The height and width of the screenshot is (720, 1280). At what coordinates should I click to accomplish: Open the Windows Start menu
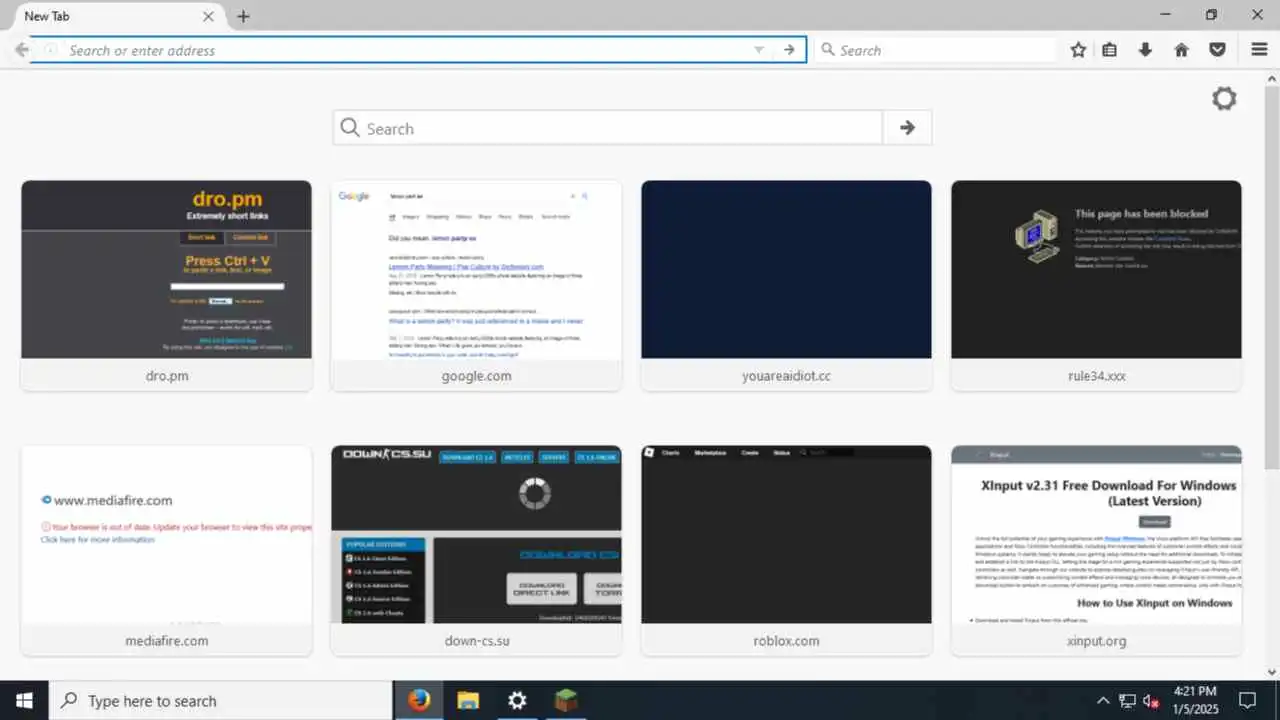[x=24, y=700]
